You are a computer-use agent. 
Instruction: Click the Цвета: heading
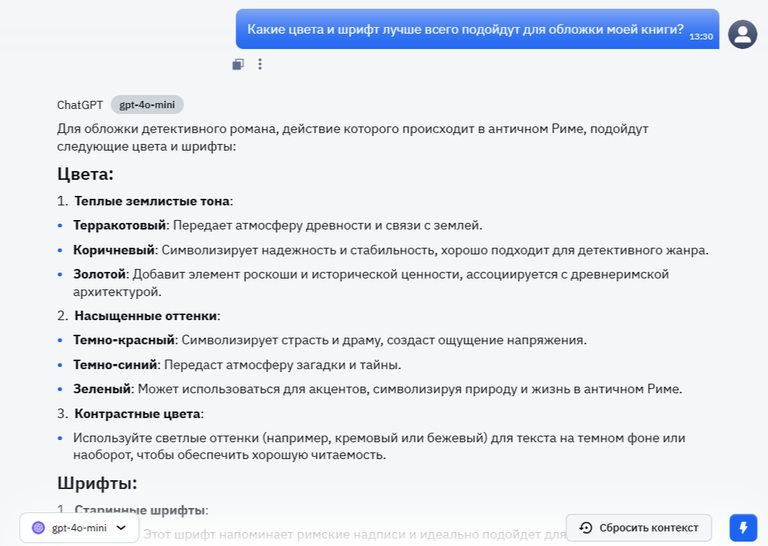click(x=85, y=174)
